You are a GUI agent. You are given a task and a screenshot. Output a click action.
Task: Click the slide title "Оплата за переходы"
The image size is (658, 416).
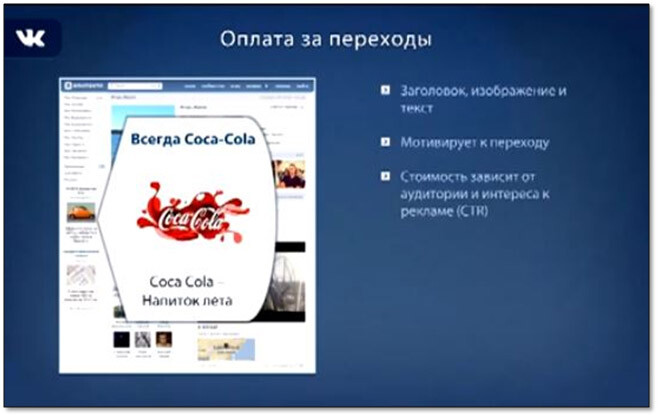[x=326, y=39]
